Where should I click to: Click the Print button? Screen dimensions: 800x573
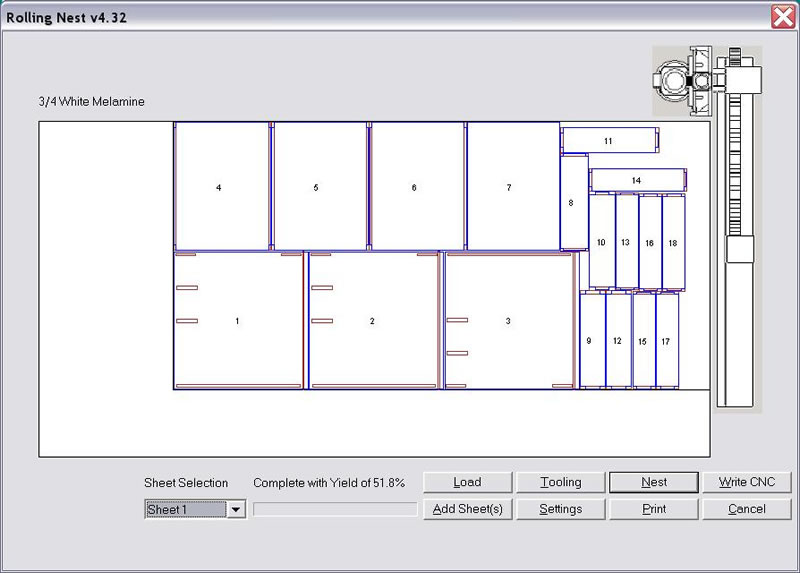(654, 509)
